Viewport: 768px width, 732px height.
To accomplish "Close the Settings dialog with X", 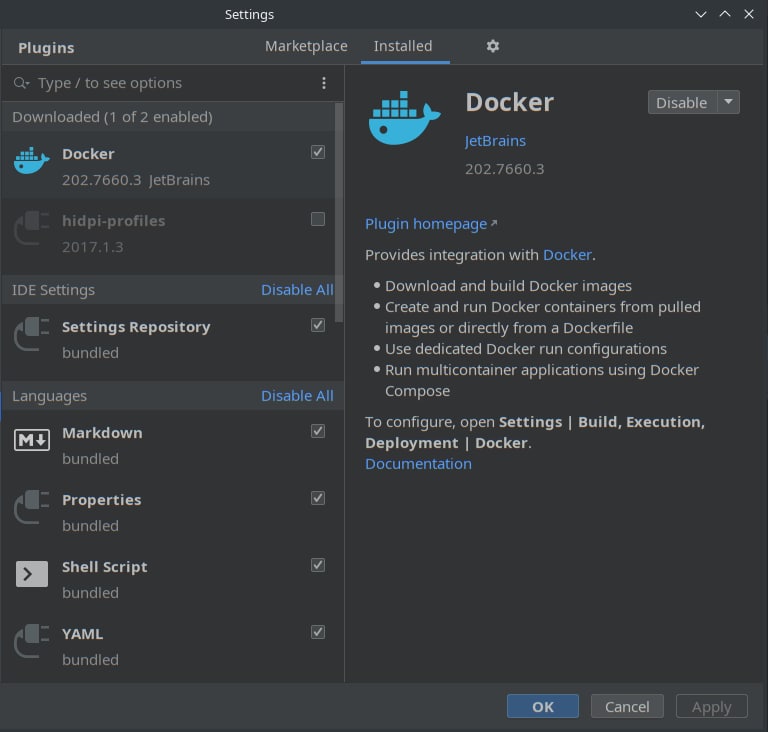I will tap(749, 14).
